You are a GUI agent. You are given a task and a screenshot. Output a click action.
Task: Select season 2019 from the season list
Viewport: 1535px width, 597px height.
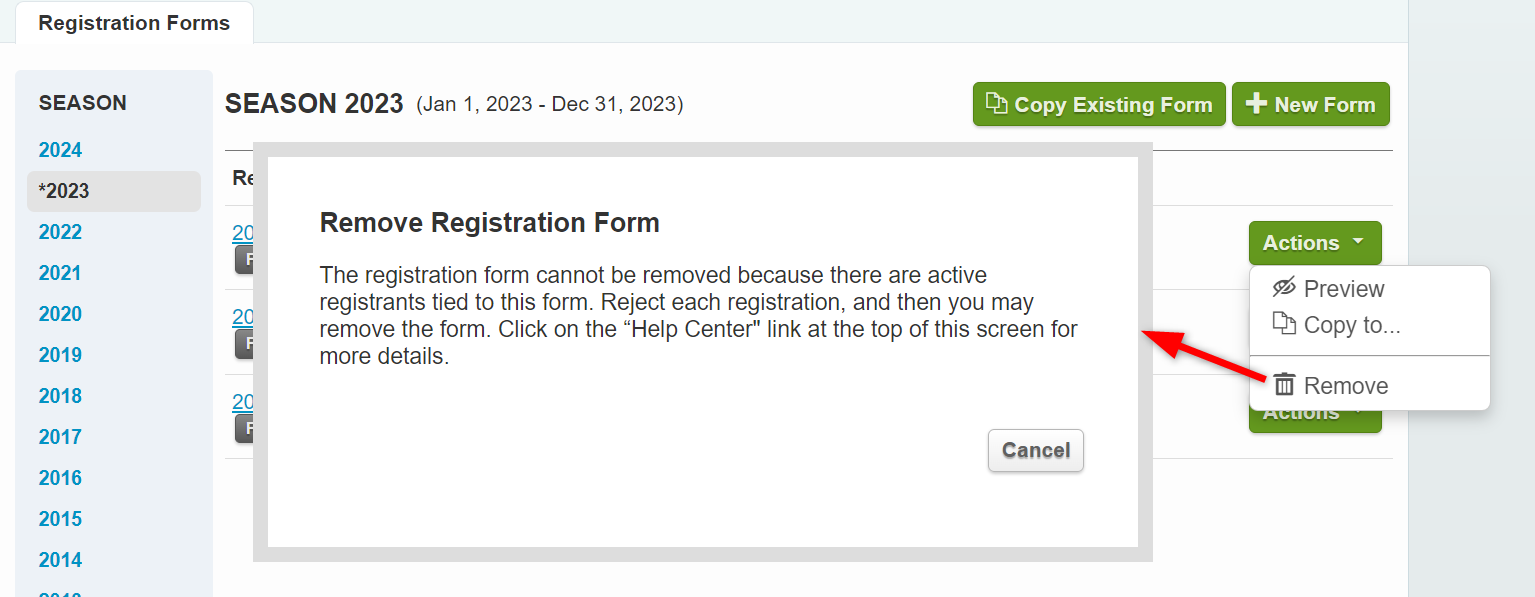[x=60, y=354]
